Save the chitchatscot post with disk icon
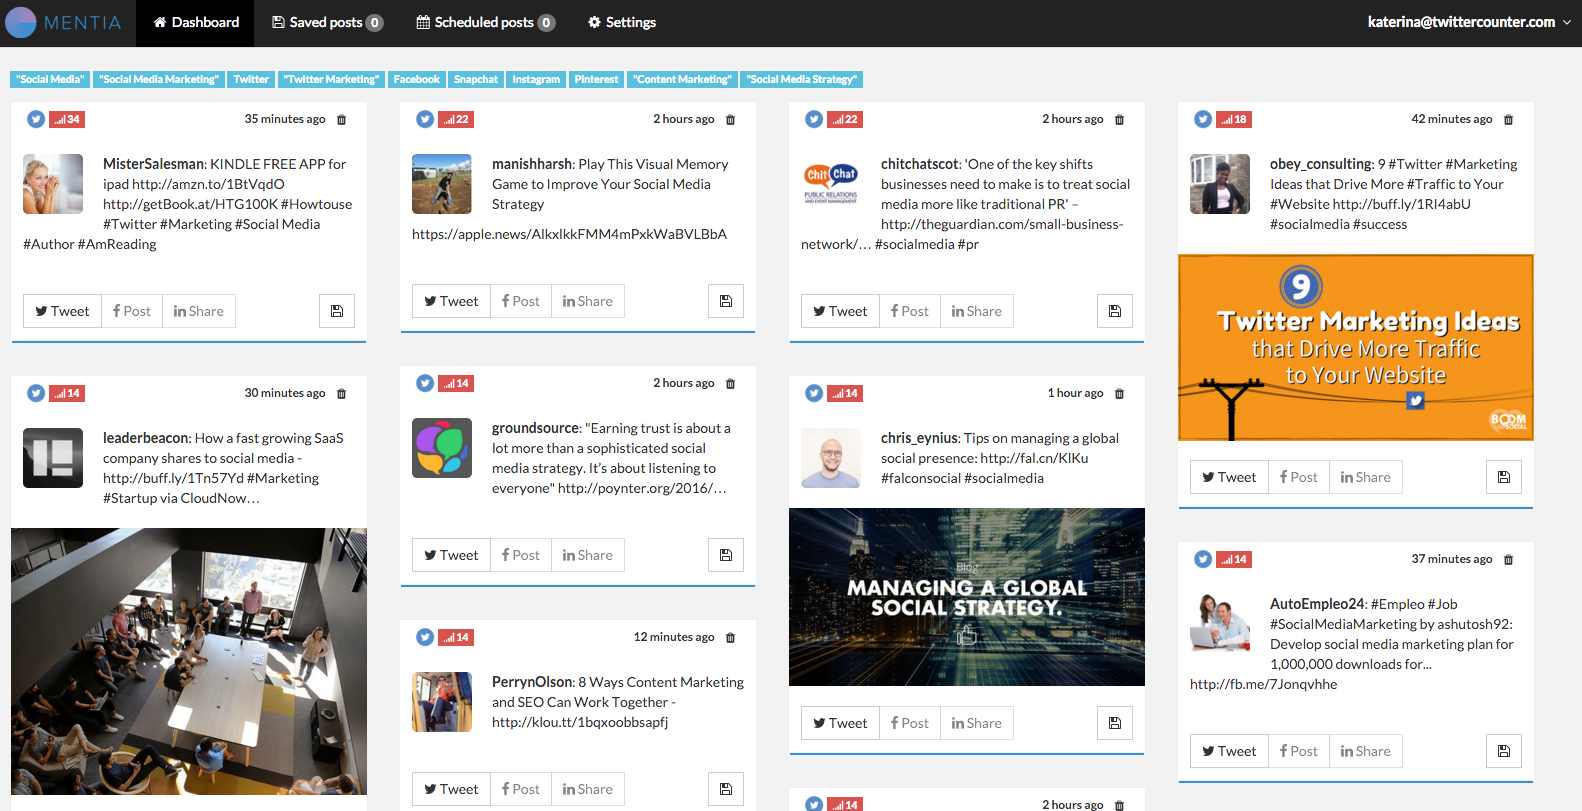 1115,311
